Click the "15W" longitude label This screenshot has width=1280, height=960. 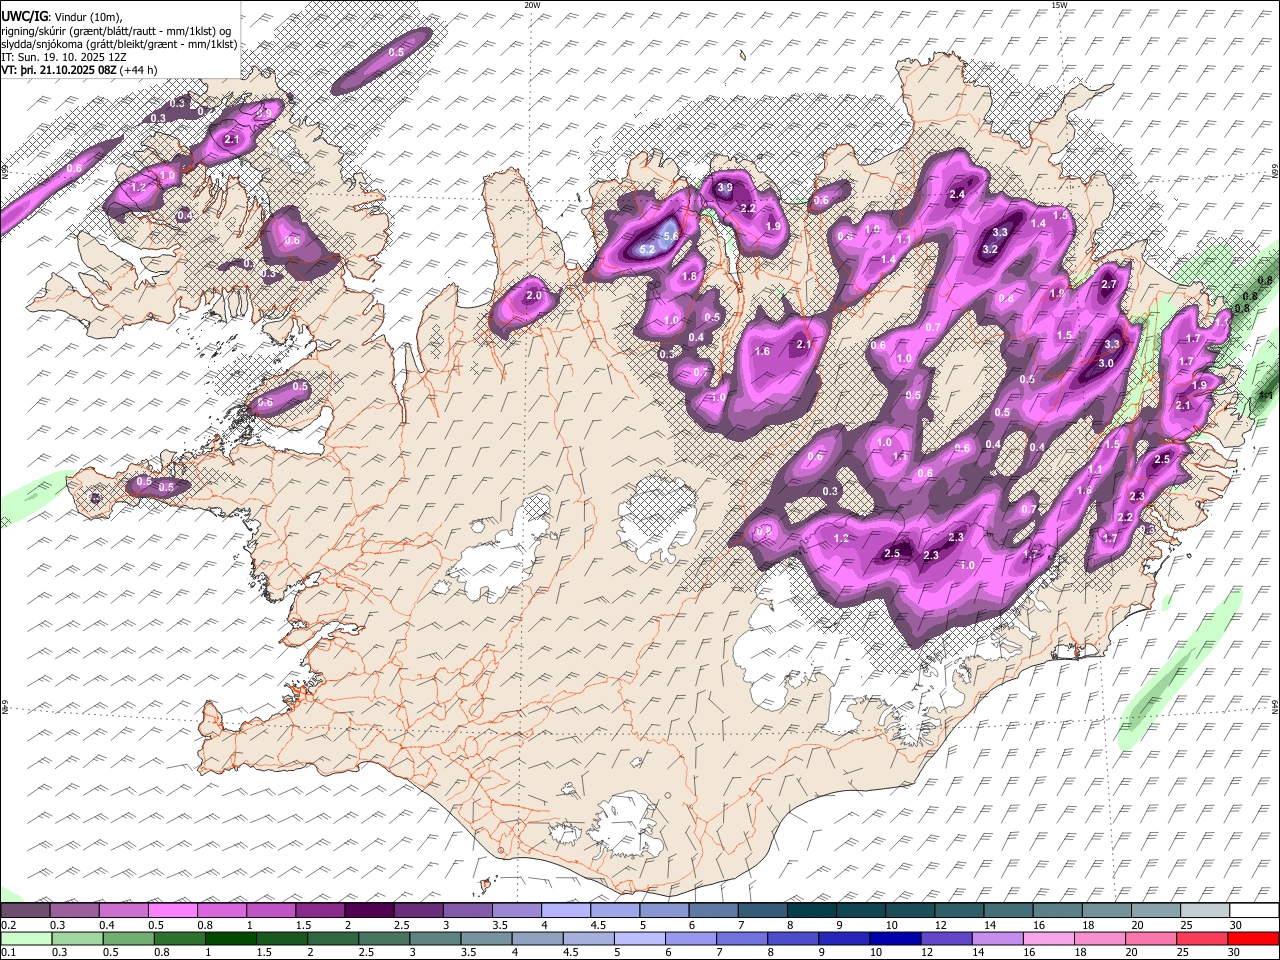1060,5
